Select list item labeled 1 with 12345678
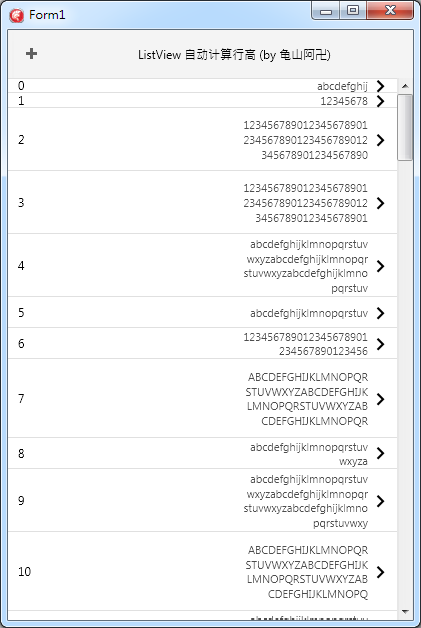 click(x=203, y=101)
